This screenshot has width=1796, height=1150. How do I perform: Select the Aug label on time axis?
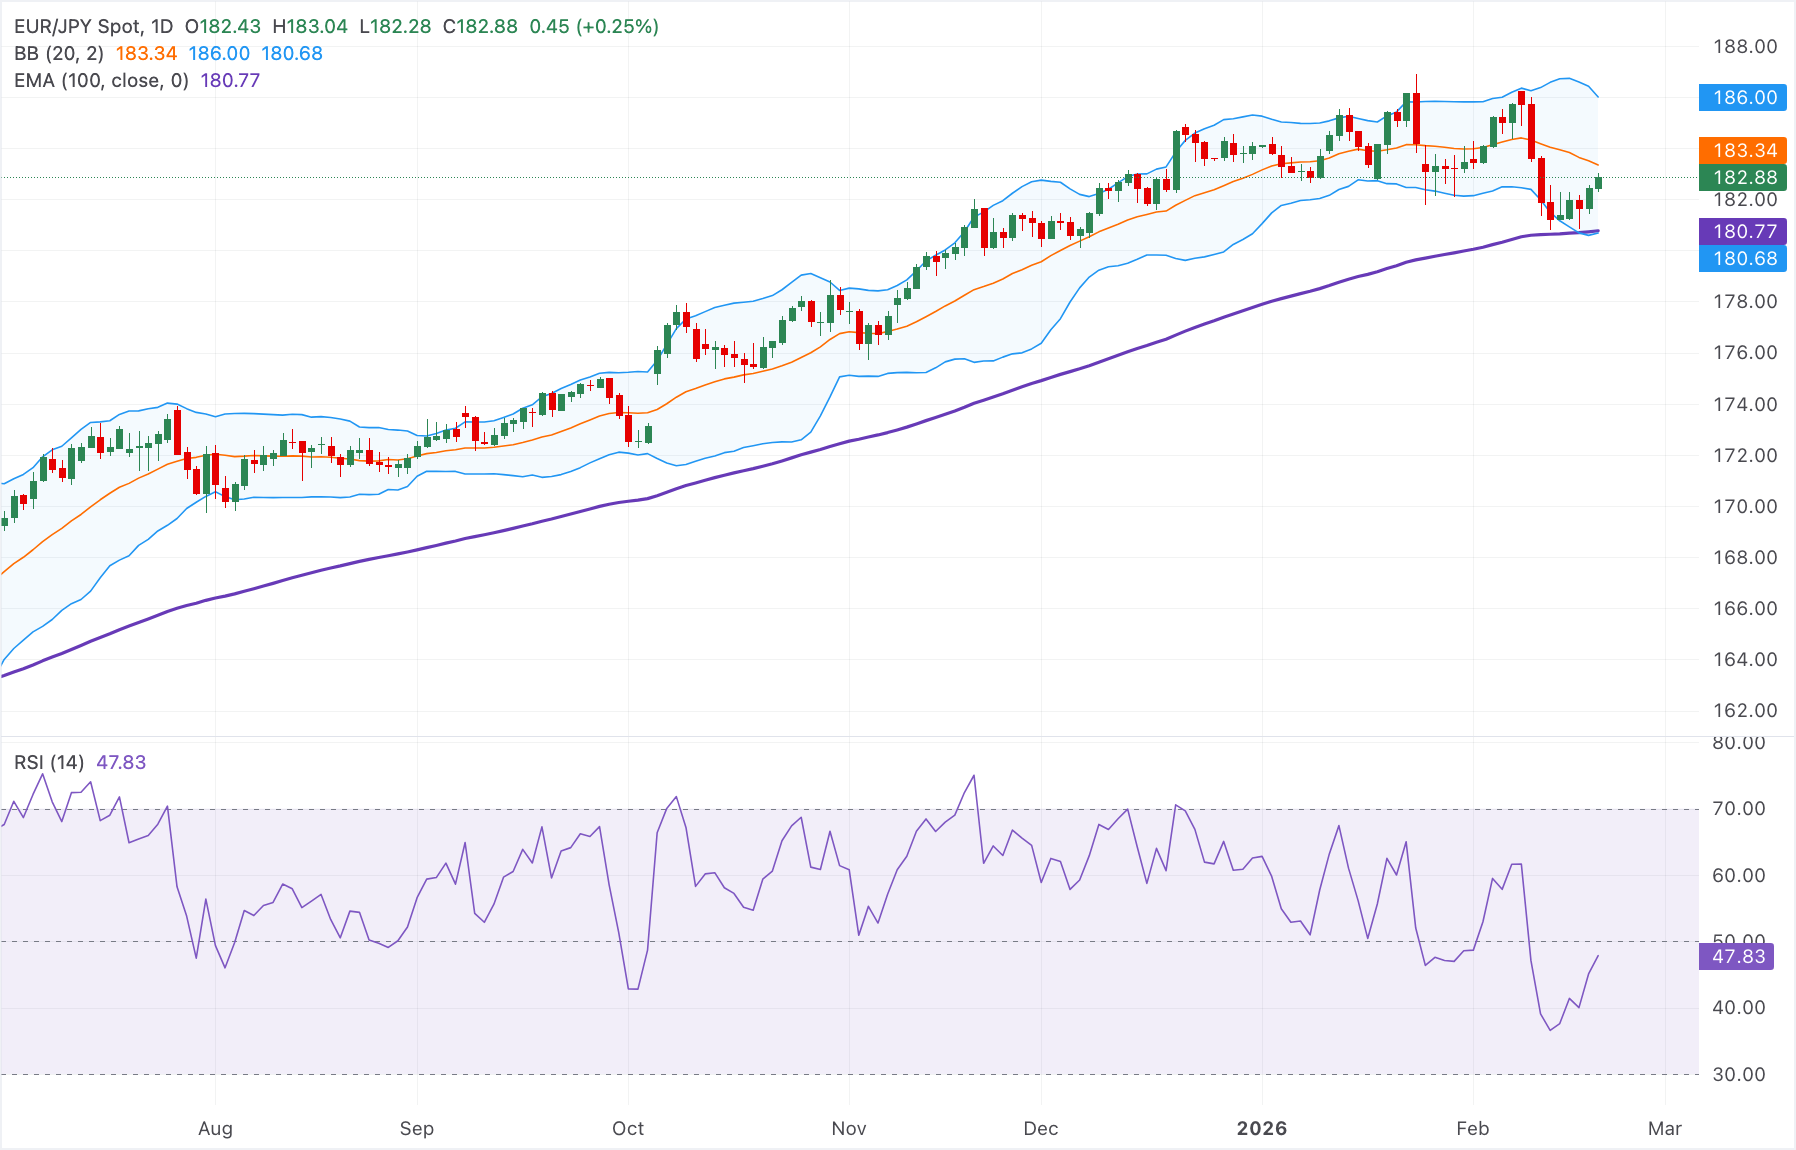coord(215,1128)
